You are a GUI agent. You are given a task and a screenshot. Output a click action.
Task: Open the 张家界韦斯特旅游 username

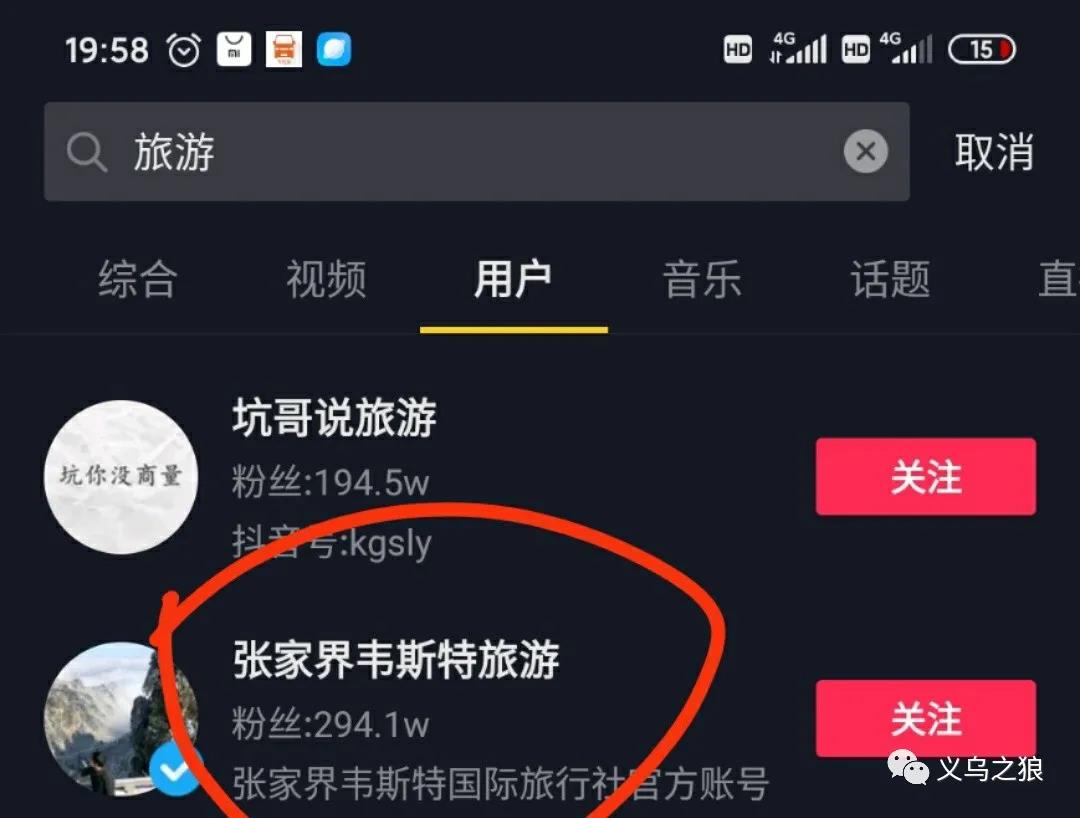pos(396,660)
